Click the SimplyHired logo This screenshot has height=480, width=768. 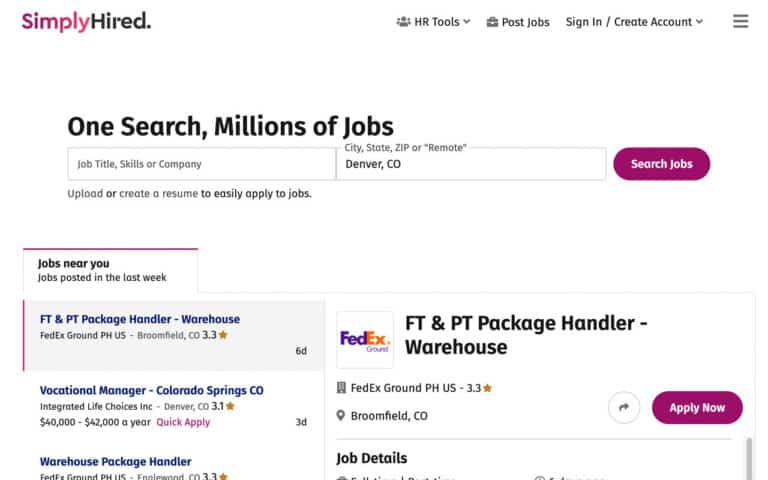86,21
